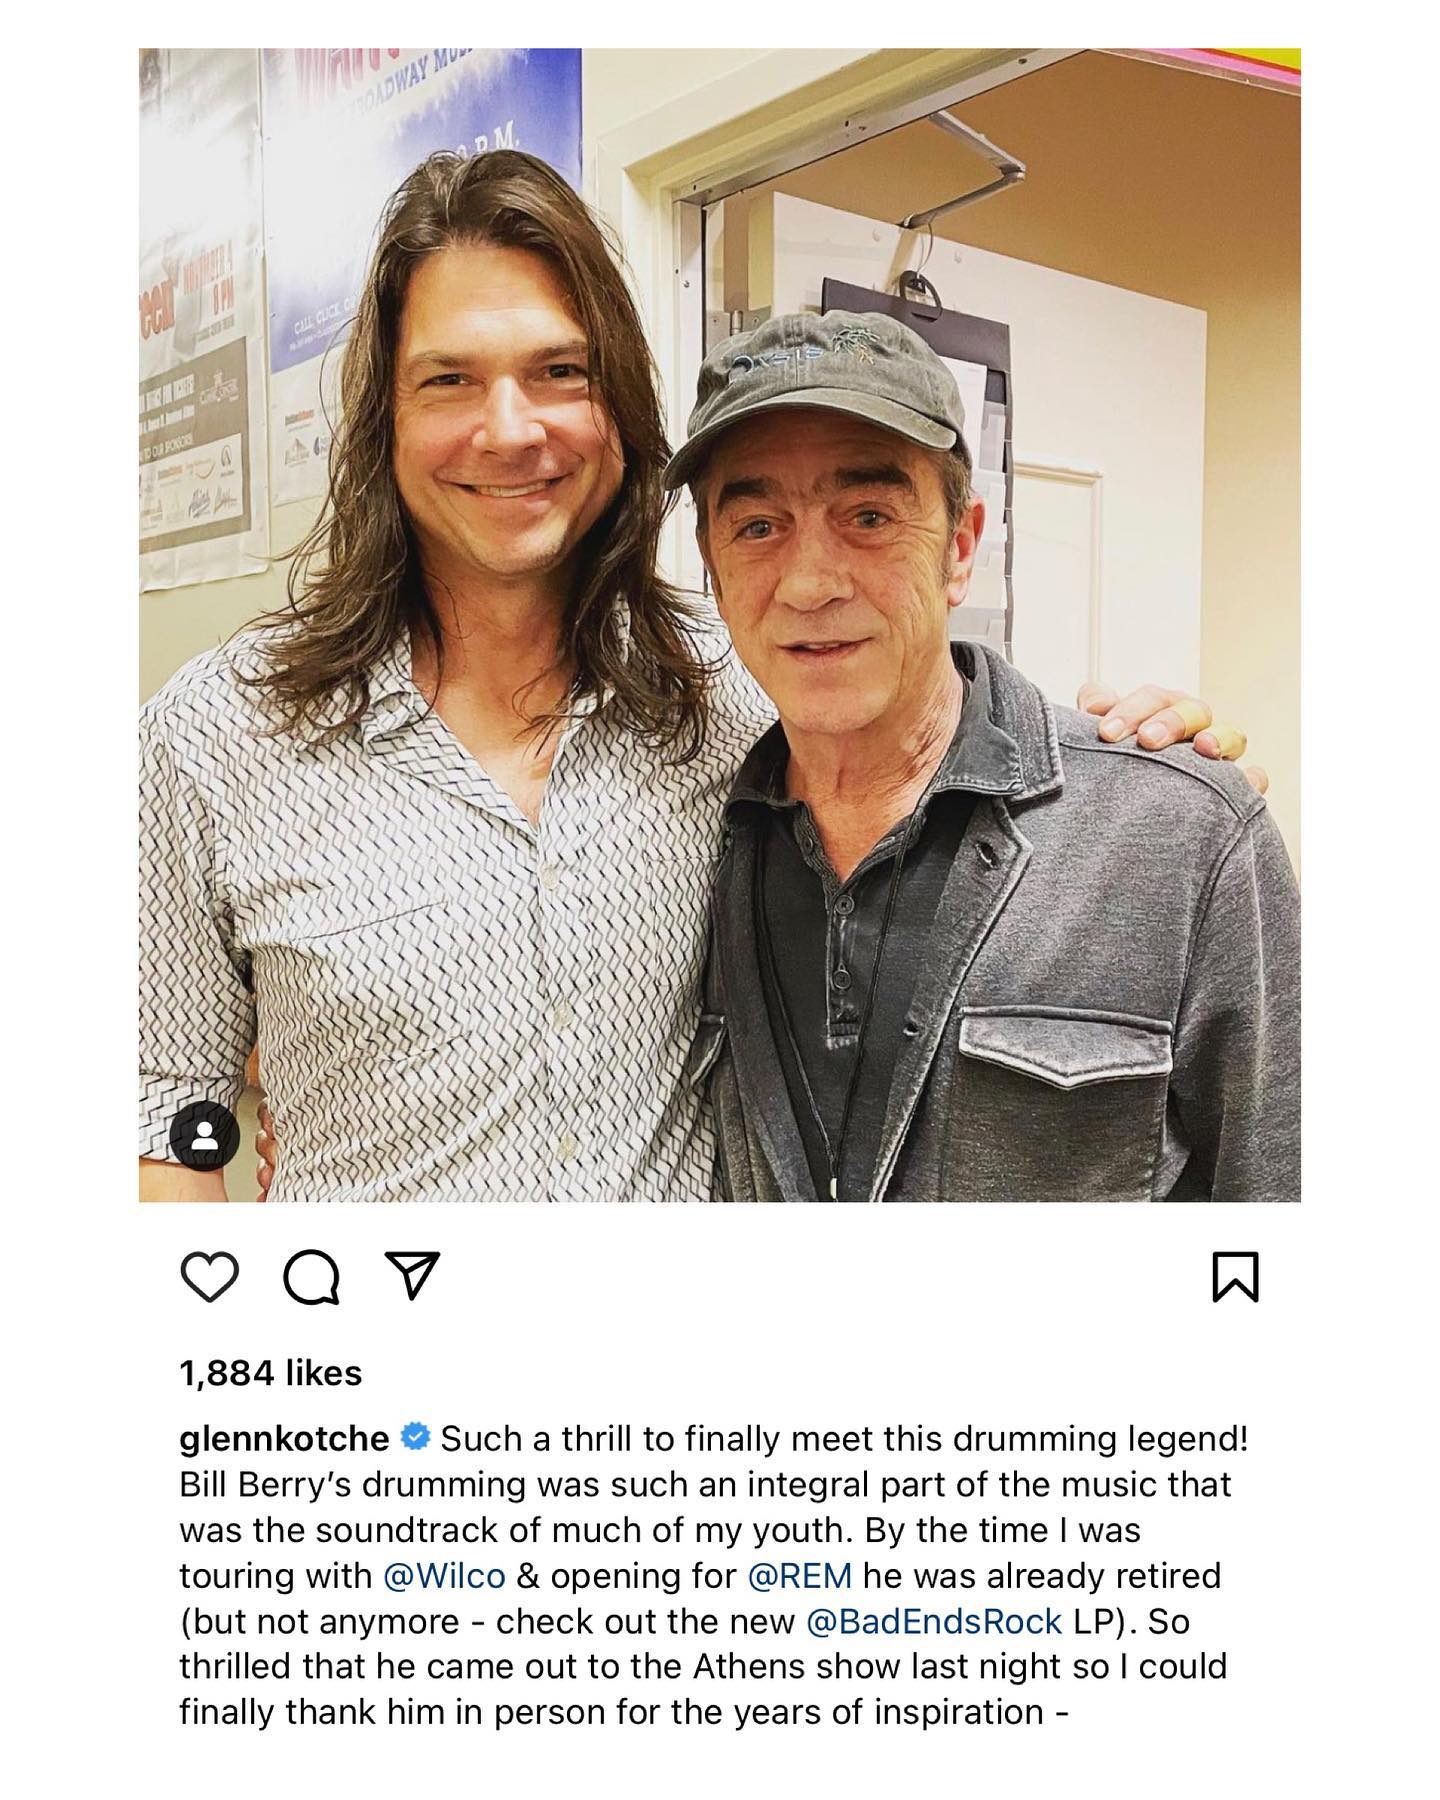This screenshot has height=1800, width=1440.
Task: Click the blue verified badge beside glennkotche
Action: (415, 1438)
